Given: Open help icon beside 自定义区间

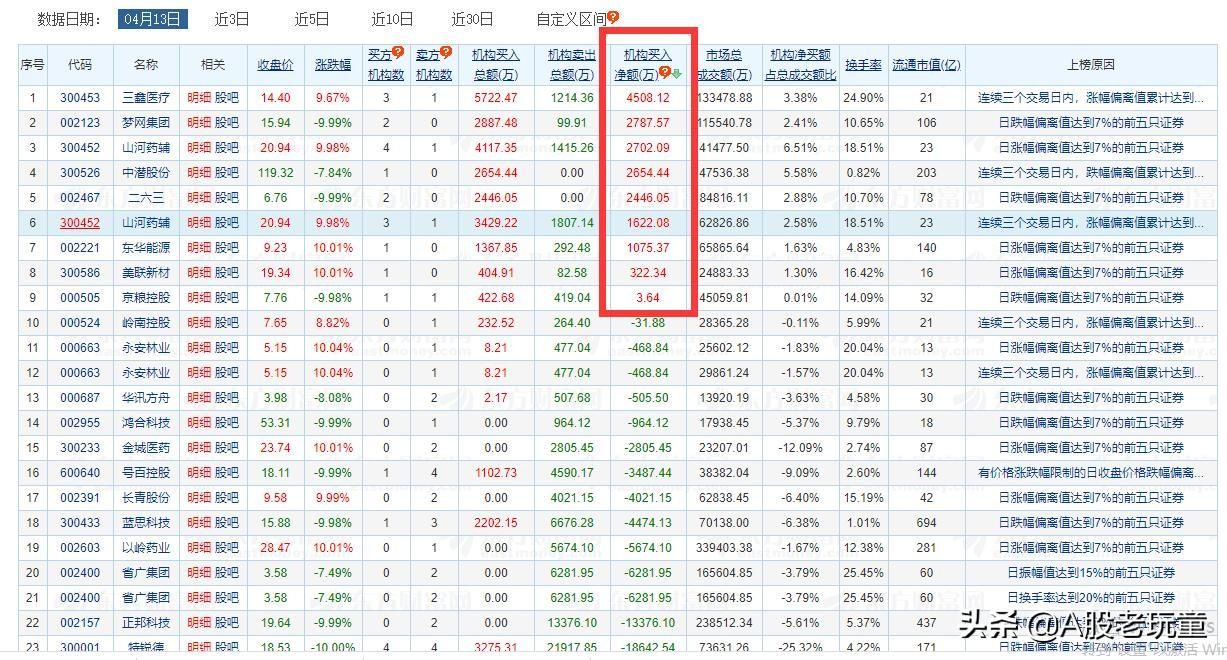Looking at the screenshot, I should click(613, 18).
